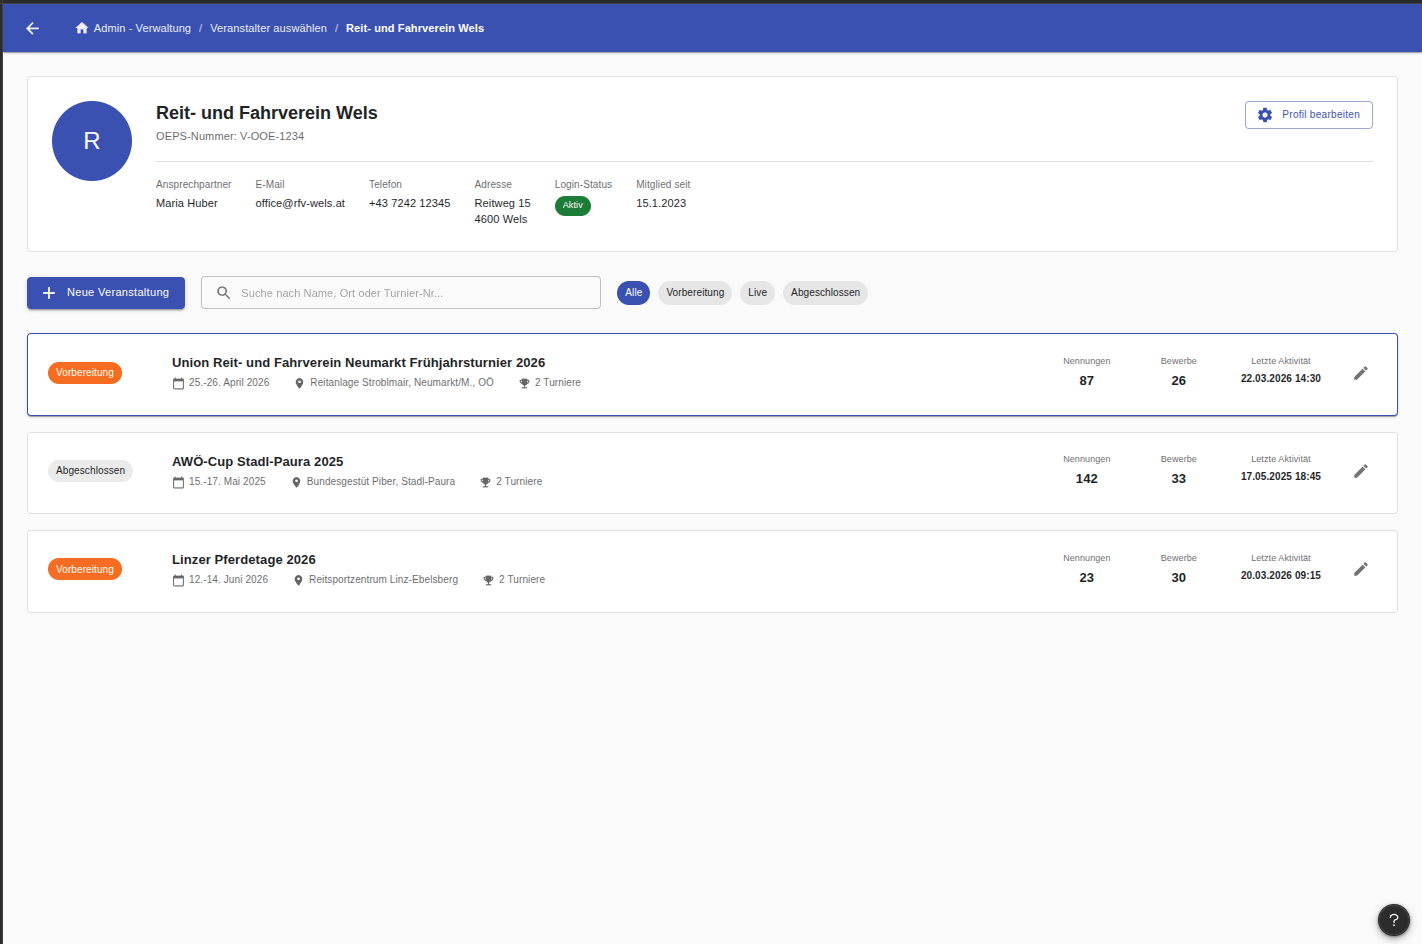Create a Neue Veranstaltung
This screenshot has height=944, width=1422.
[x=106, y=293]
